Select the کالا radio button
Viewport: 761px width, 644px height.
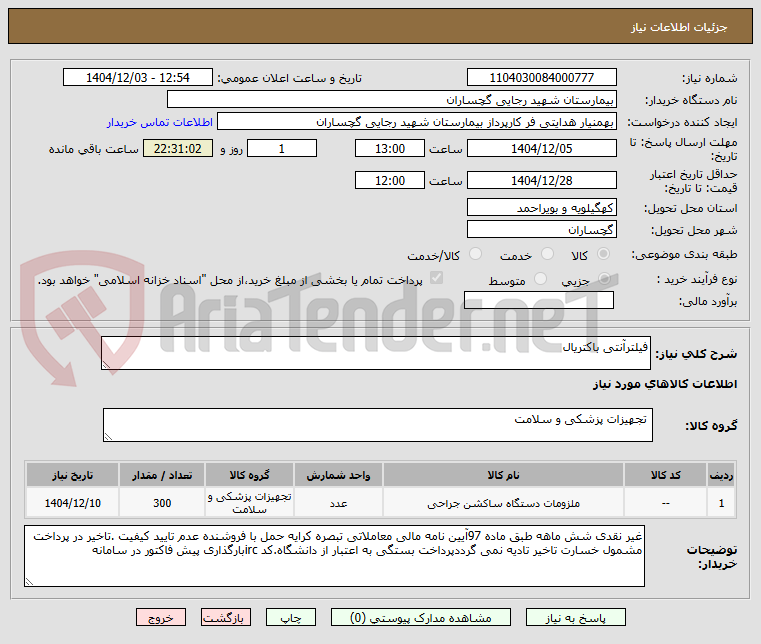604,254
